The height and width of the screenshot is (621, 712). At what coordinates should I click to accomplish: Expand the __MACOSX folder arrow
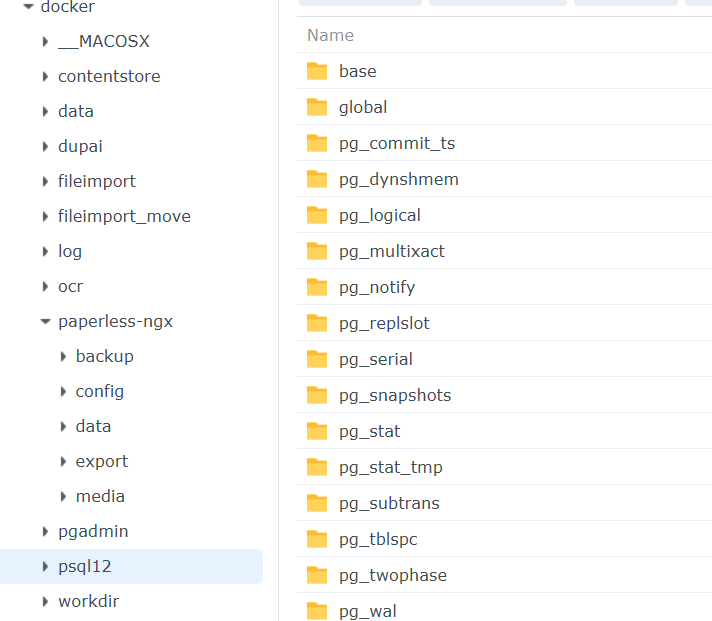coord(45,41)
